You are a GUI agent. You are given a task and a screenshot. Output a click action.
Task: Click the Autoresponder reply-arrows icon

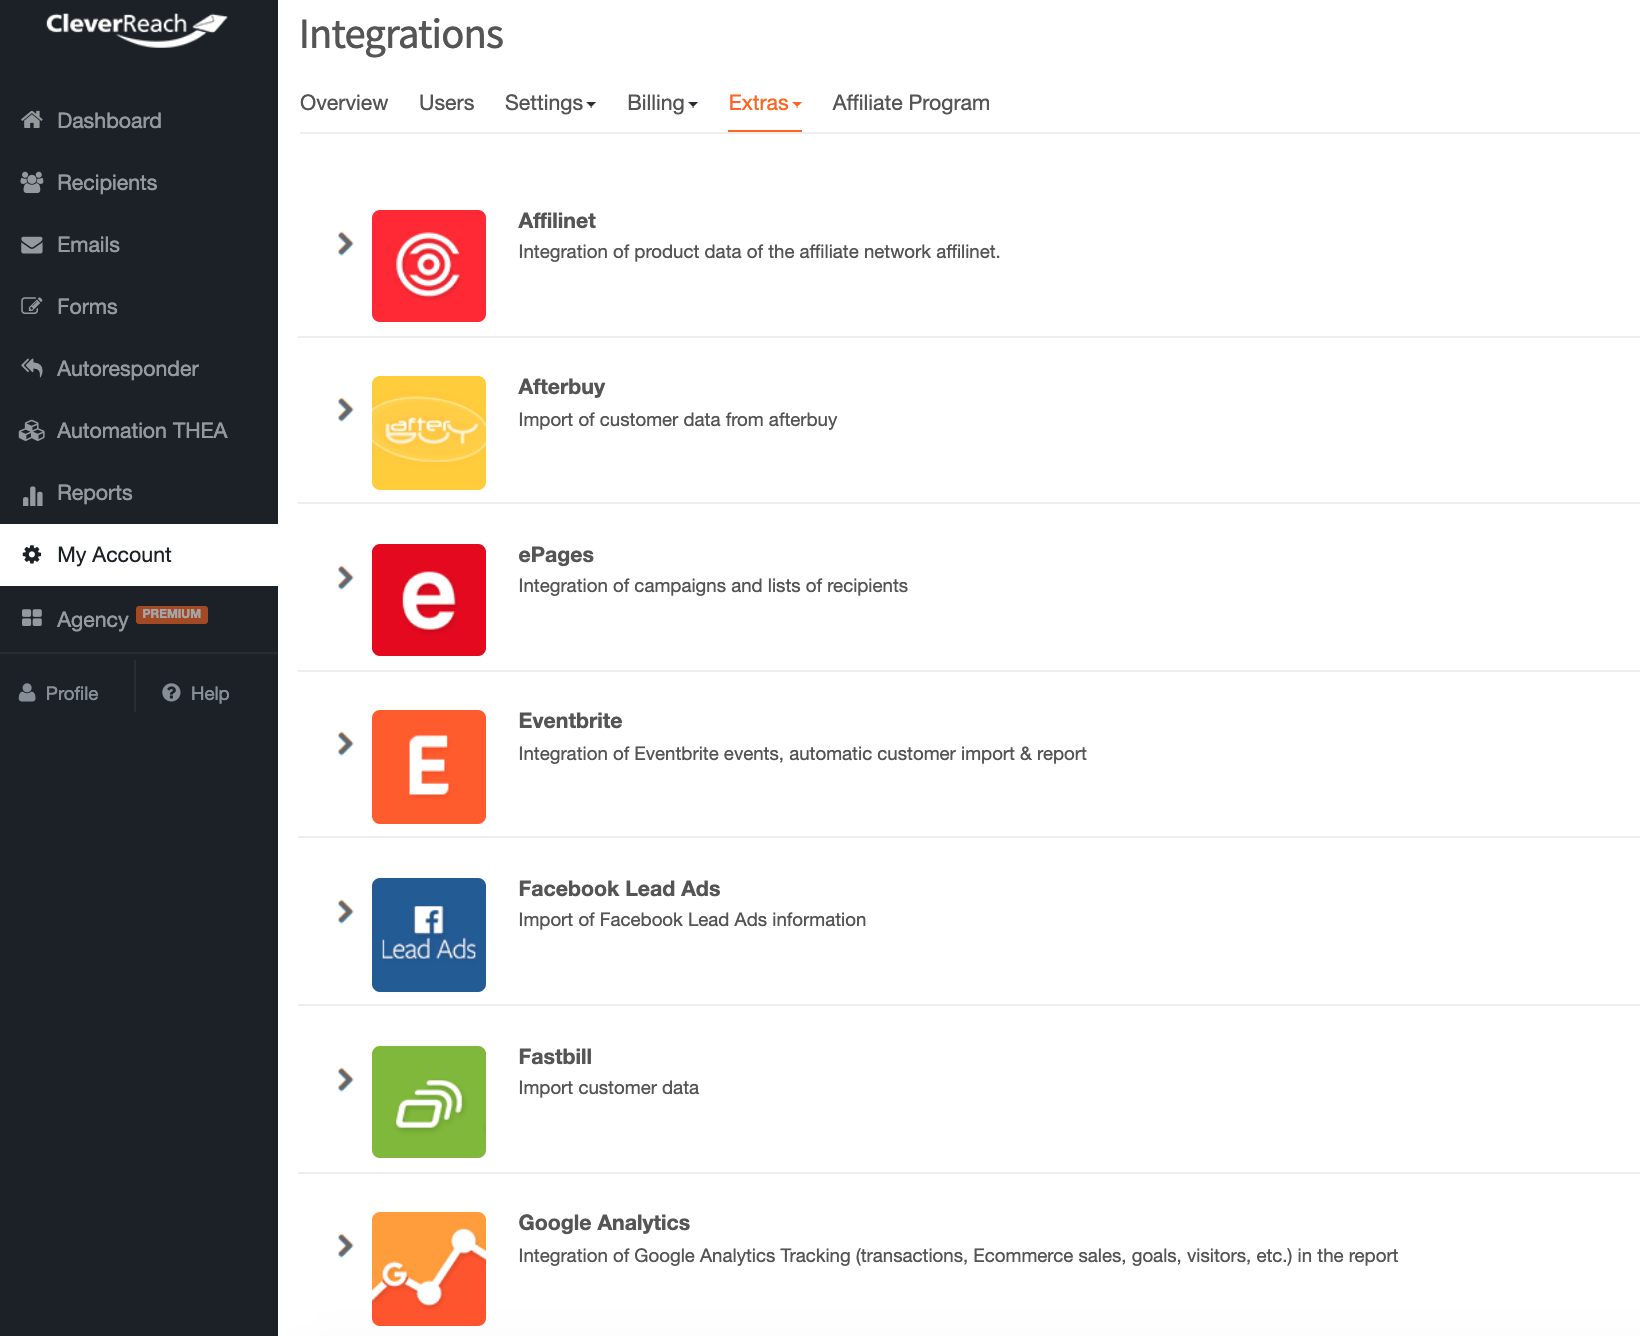[x=32, y=368]
